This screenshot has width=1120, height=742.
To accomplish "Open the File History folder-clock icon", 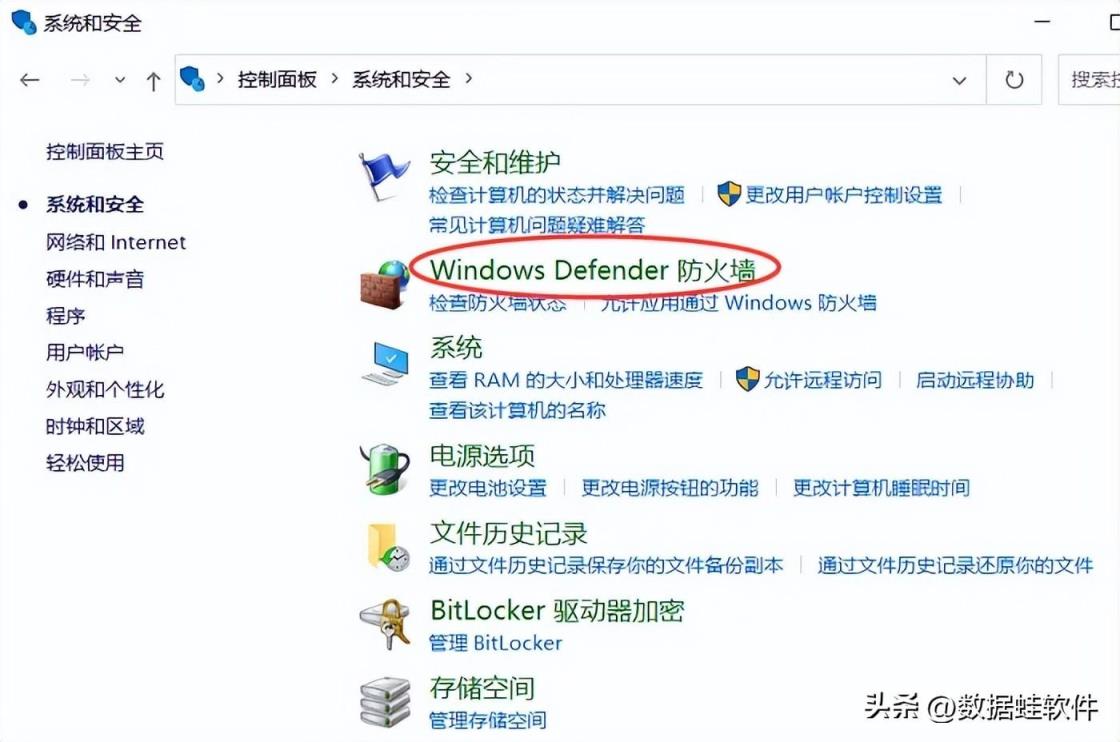I will 388,548.
